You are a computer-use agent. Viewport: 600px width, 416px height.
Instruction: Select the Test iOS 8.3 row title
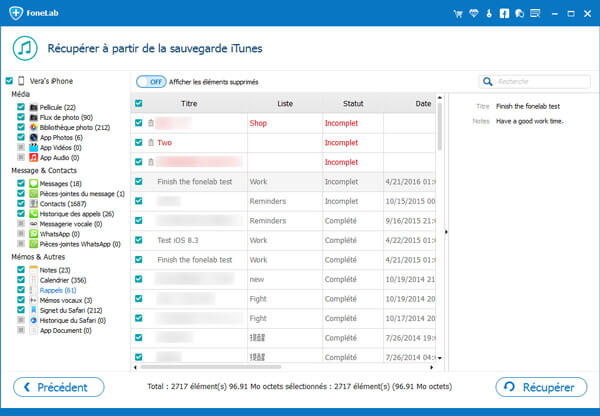[x=178, y=240]
